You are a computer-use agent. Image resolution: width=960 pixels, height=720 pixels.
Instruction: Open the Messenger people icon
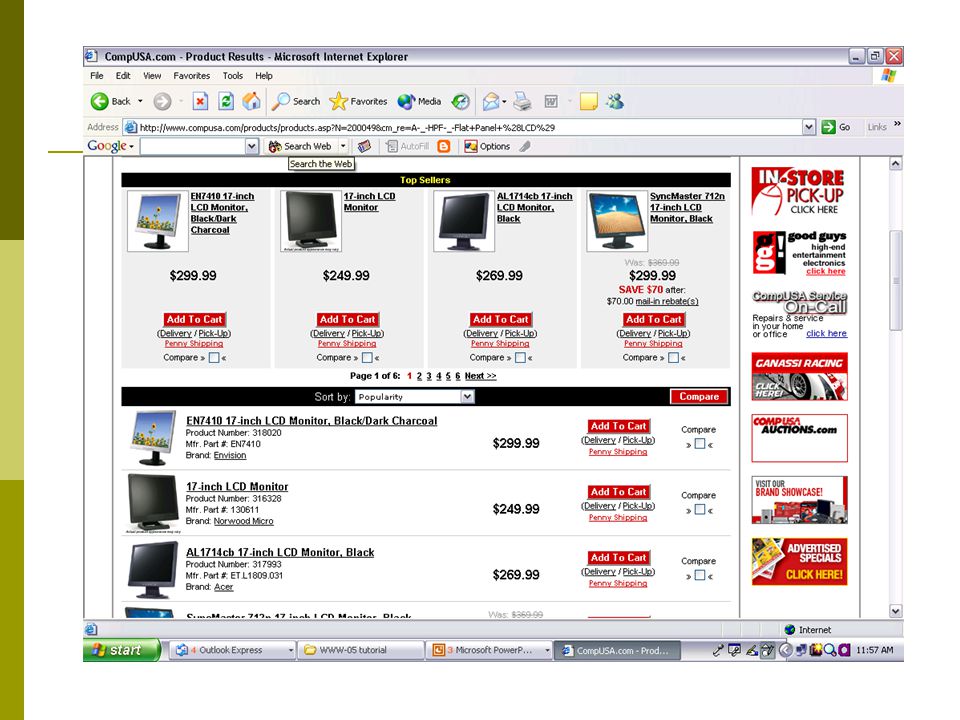pyautogui.click(x=615, y=101)
